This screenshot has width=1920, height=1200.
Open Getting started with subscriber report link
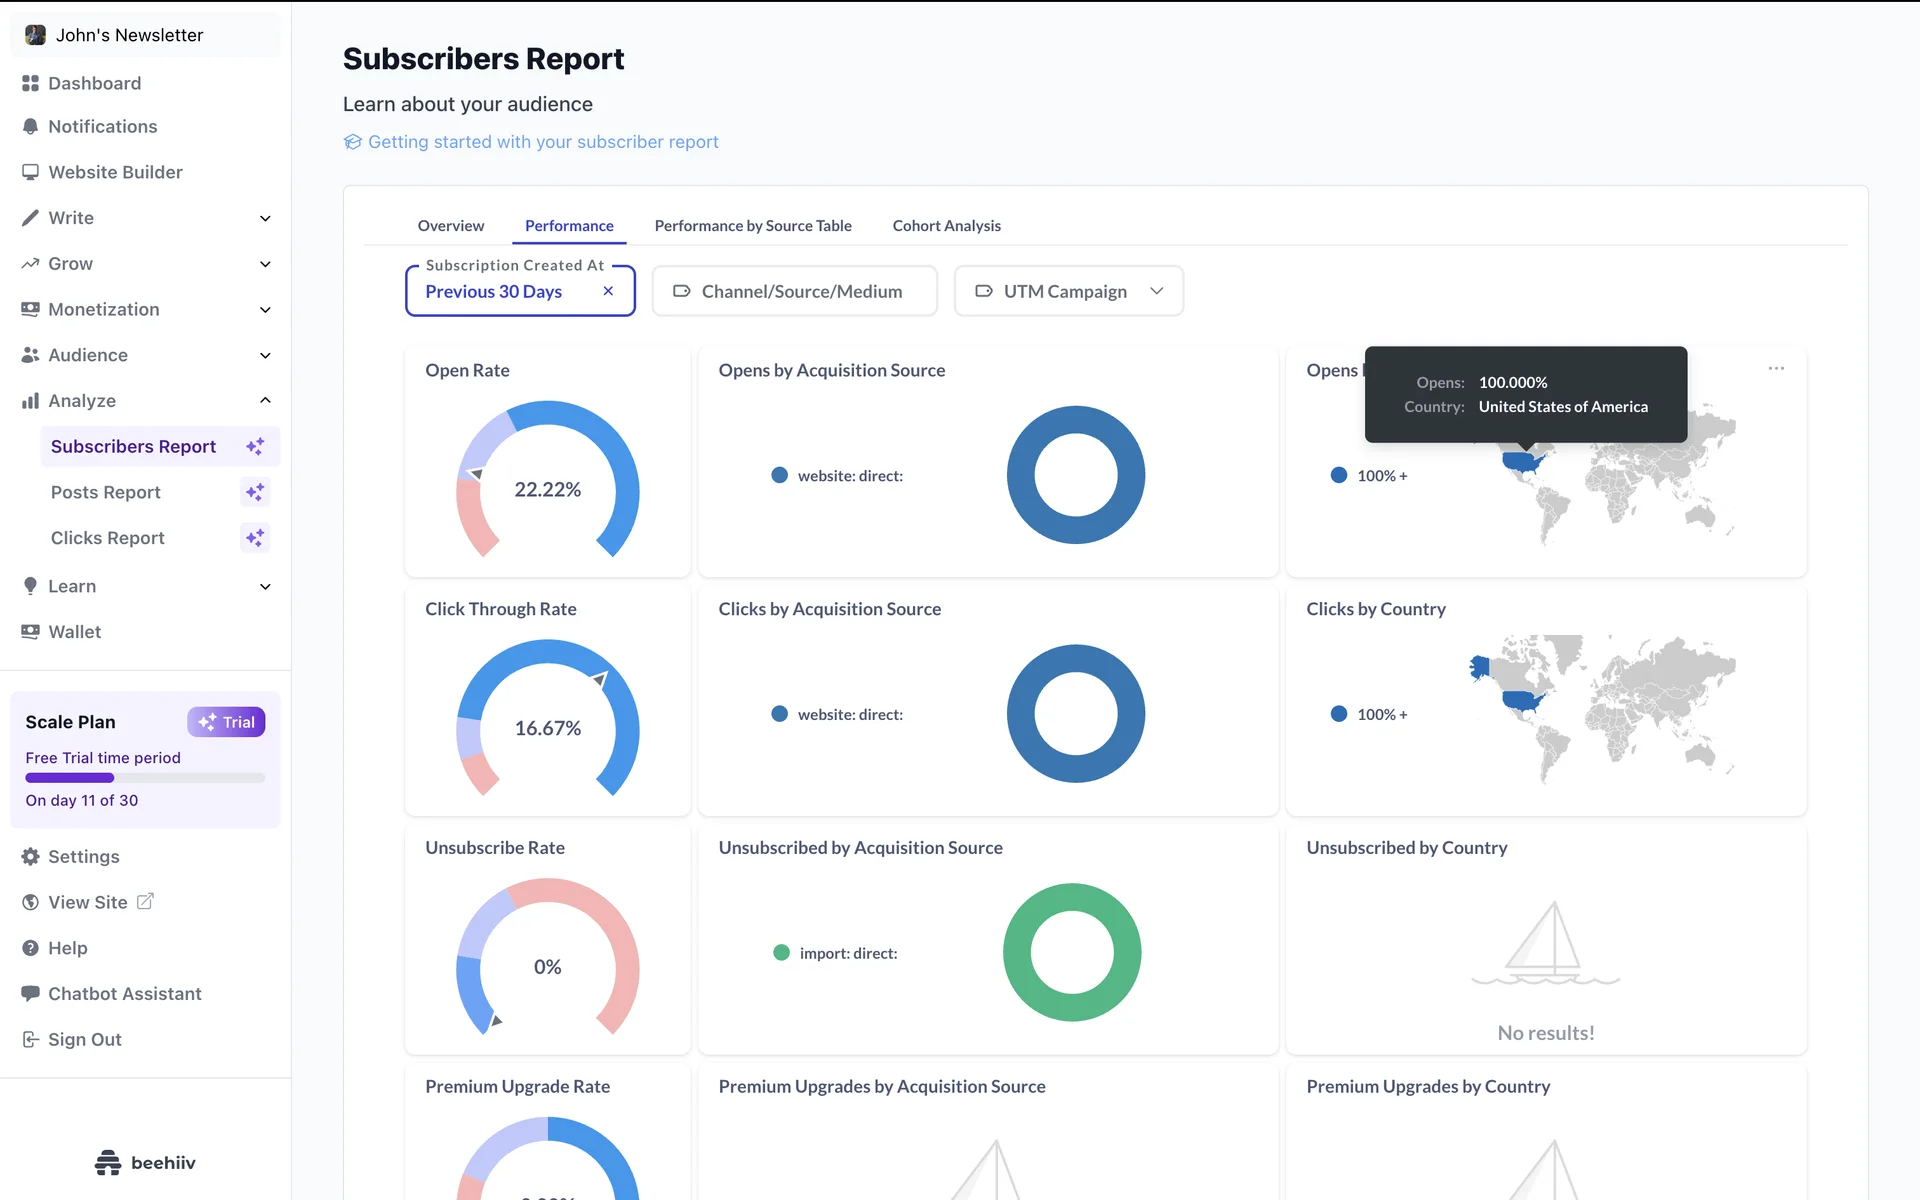[x=542, y=142]
